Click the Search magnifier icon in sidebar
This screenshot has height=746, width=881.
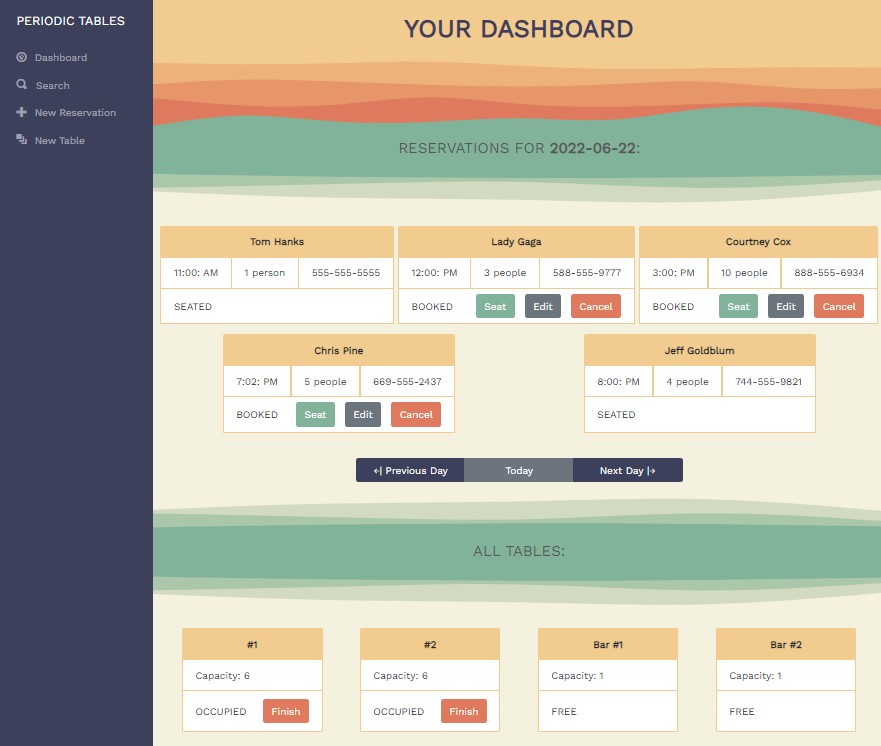click(x=21, y=84)
